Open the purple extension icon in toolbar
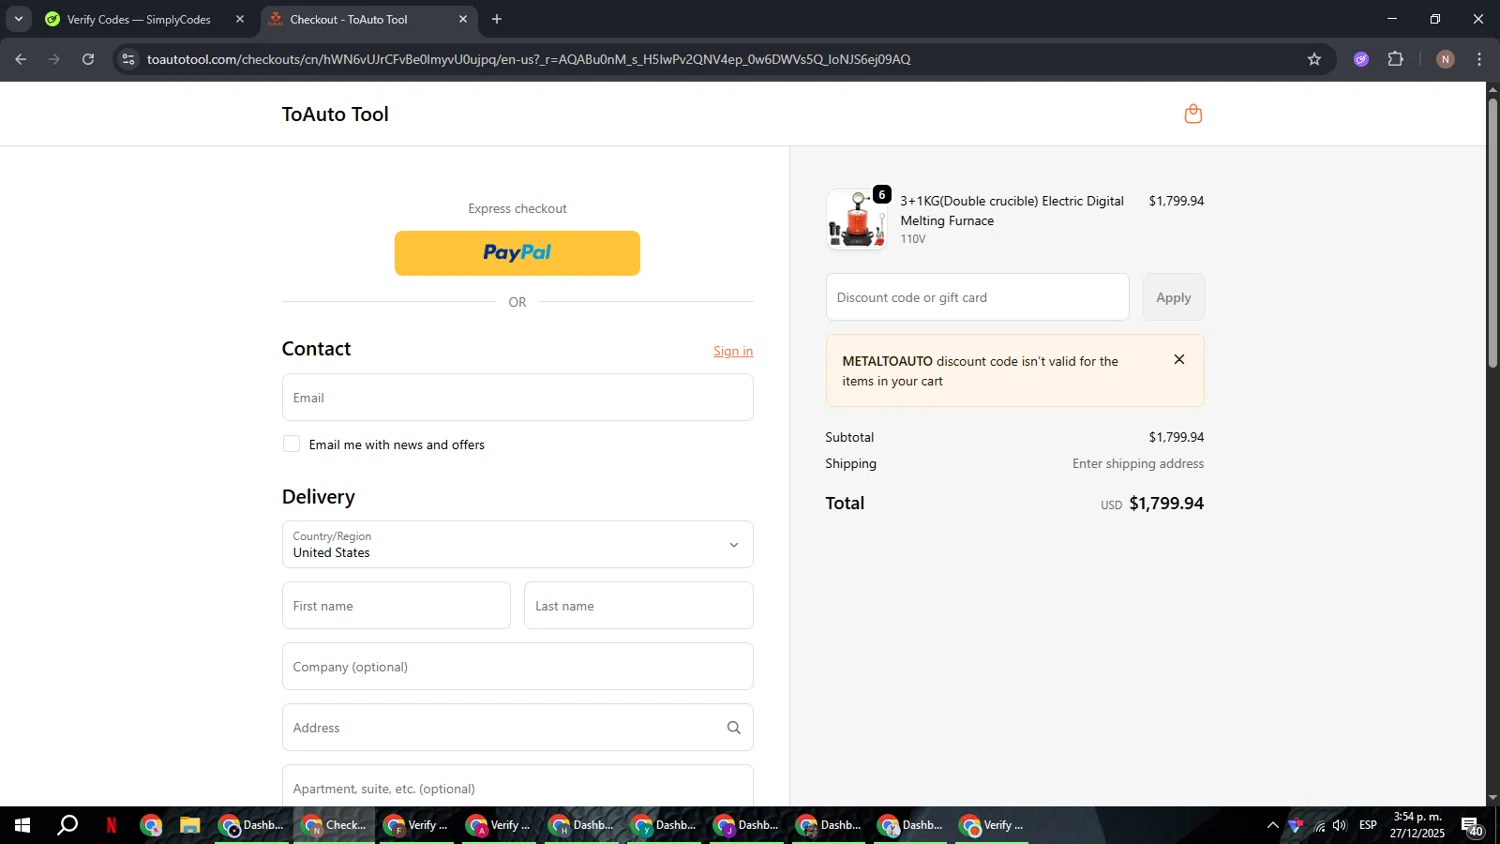Image resolution: width=1500 pixels, height=844 pixels. (1361, 59)
